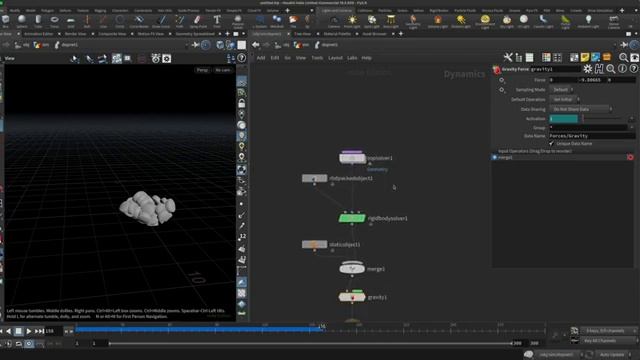Viewport: 640px width, 360px height.
Task: Toggle the pin on the network pane path bar
Action: tap(624, 44)
